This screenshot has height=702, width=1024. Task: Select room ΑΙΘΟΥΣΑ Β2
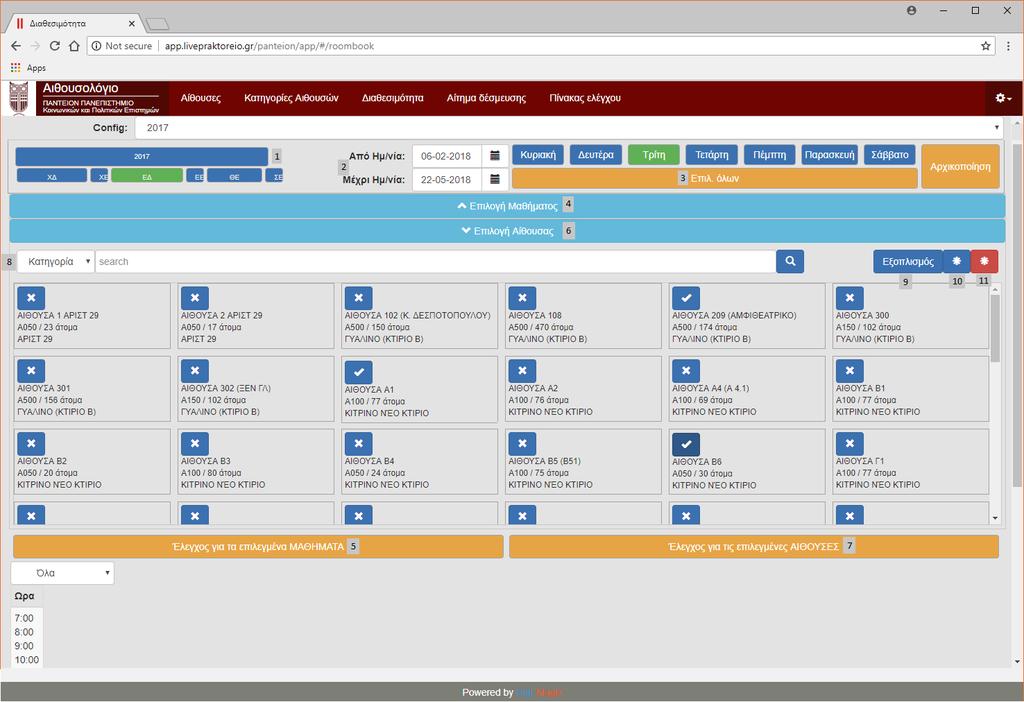[x=31, y=443]
